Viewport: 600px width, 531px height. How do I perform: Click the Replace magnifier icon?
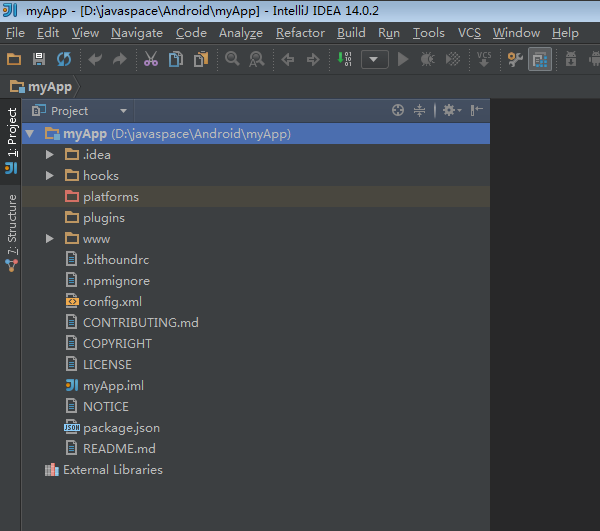point(256,59)
